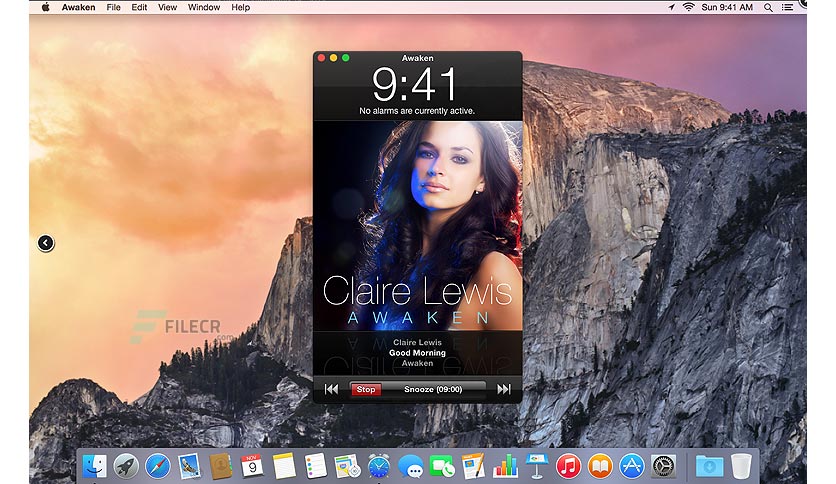Skip to the previous track
Image resolution: width=836 pixels, height=484 pixels.
click(x=331, y=390)
